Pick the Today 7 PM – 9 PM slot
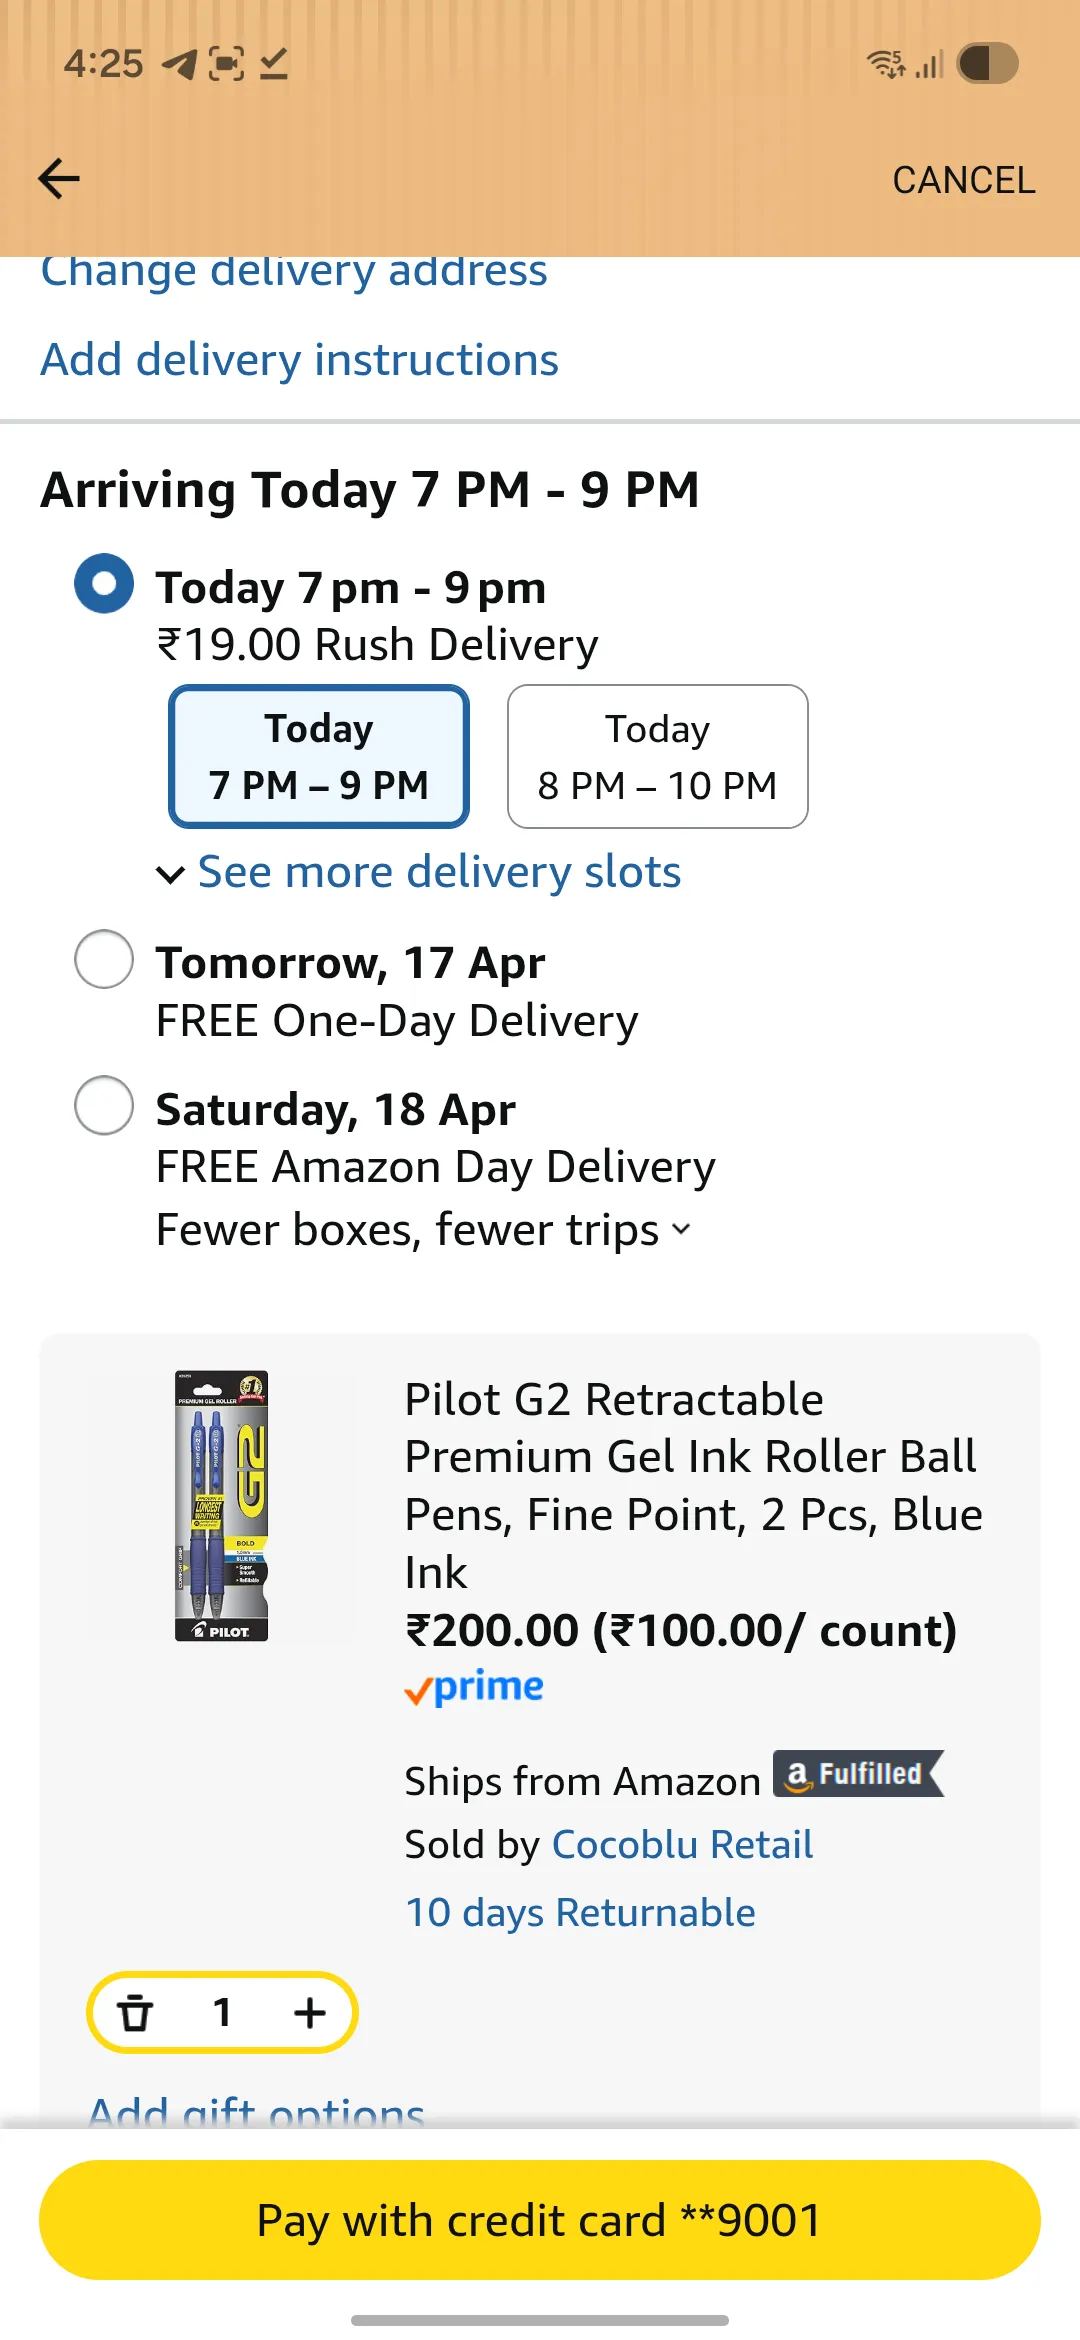 pos(319,757)
